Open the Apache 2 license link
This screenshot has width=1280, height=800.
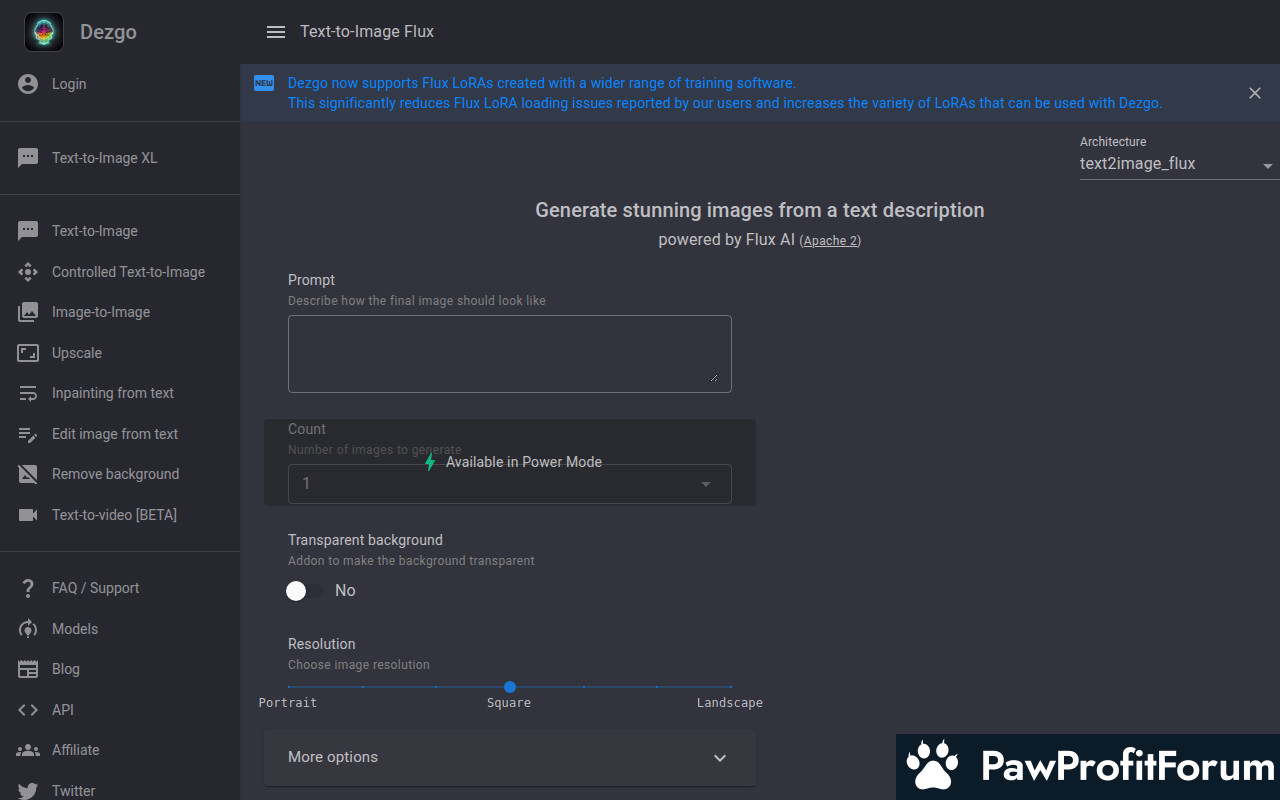click(x=831, y=241)
